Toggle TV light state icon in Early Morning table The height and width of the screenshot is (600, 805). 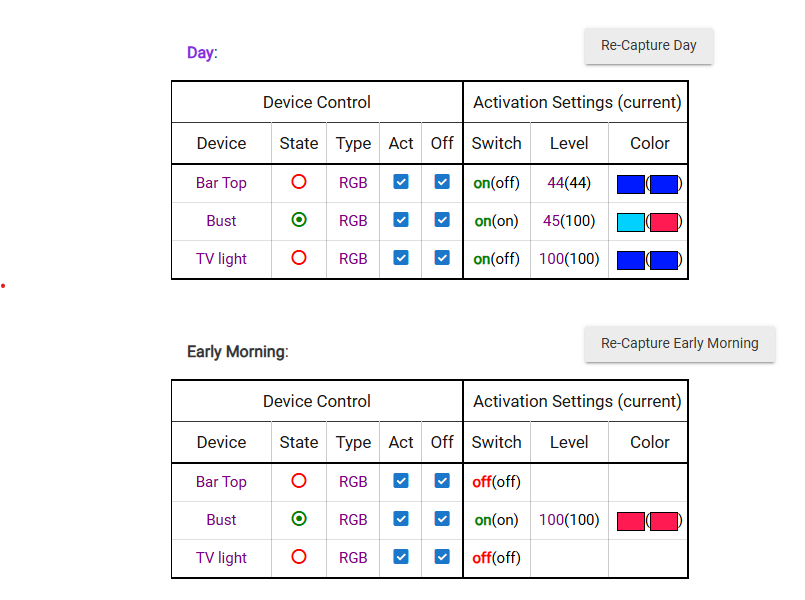click(x=298, y=557)
